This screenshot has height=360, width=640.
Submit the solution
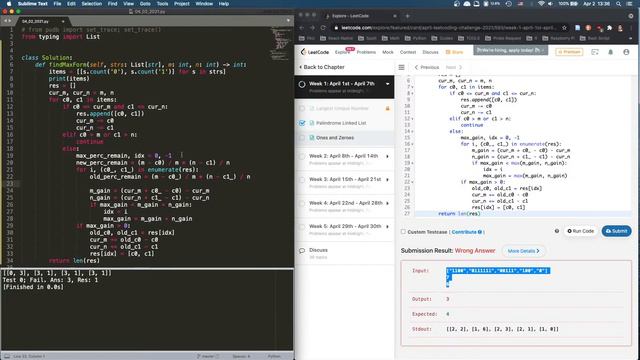coord(616,231)
